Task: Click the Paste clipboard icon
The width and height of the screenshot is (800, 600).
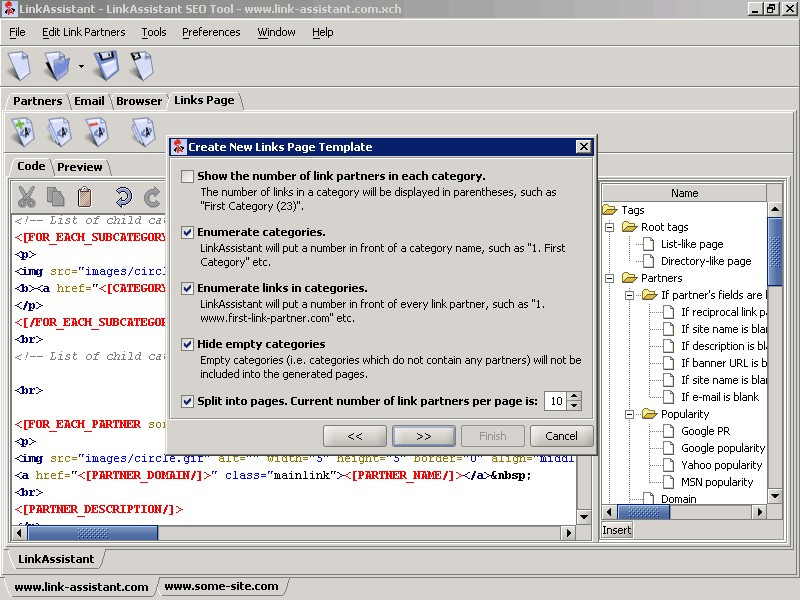Action: [85, 197]
